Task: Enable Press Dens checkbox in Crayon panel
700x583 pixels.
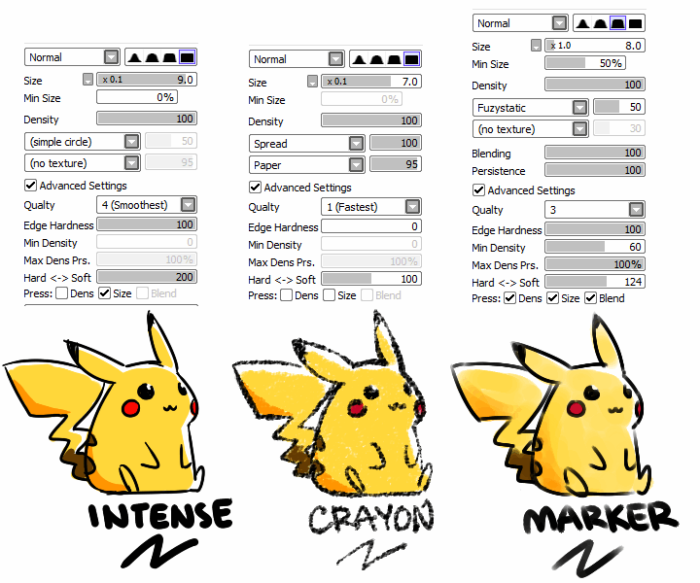Action: coord(287,295)
